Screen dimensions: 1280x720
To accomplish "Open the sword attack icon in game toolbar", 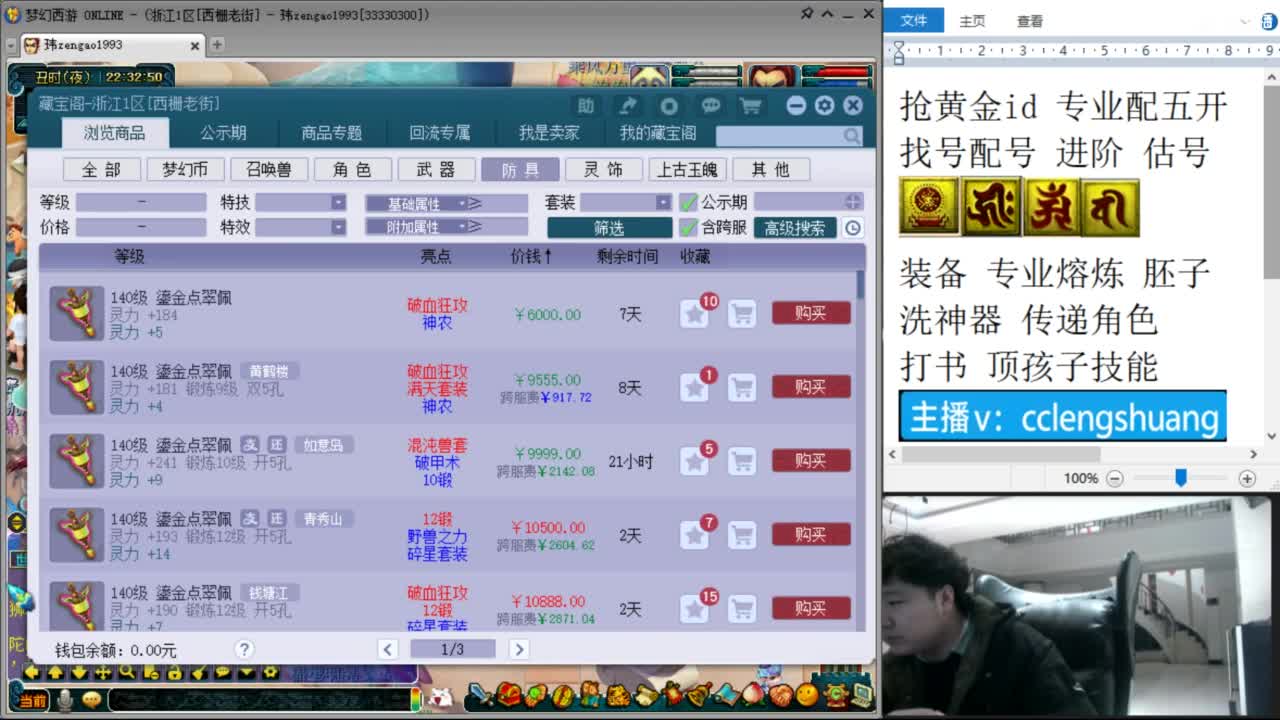I will tap(481, 694).
